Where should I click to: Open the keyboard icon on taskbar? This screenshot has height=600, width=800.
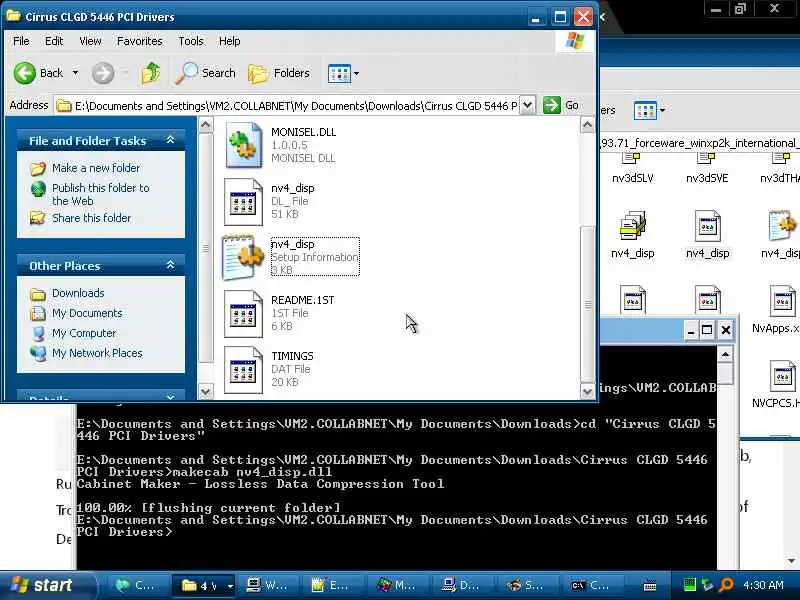point(650,586)
